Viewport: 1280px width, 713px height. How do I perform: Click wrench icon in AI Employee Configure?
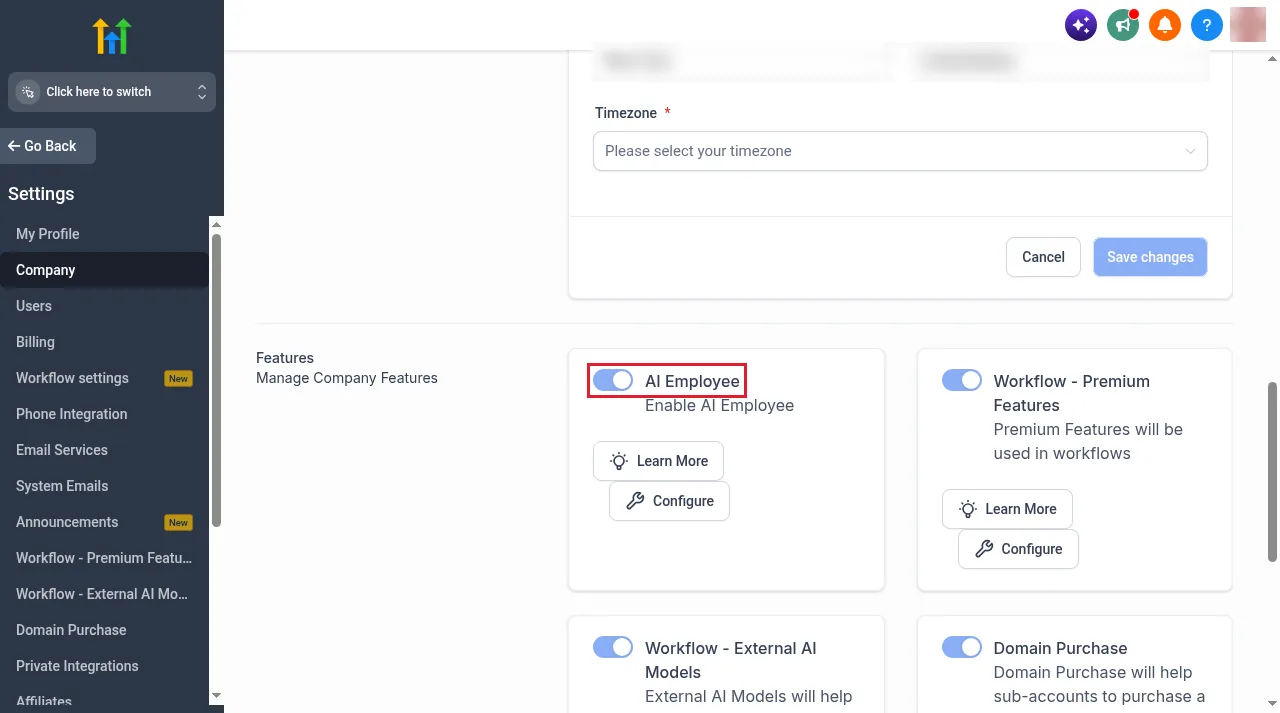tap(635, 501)
